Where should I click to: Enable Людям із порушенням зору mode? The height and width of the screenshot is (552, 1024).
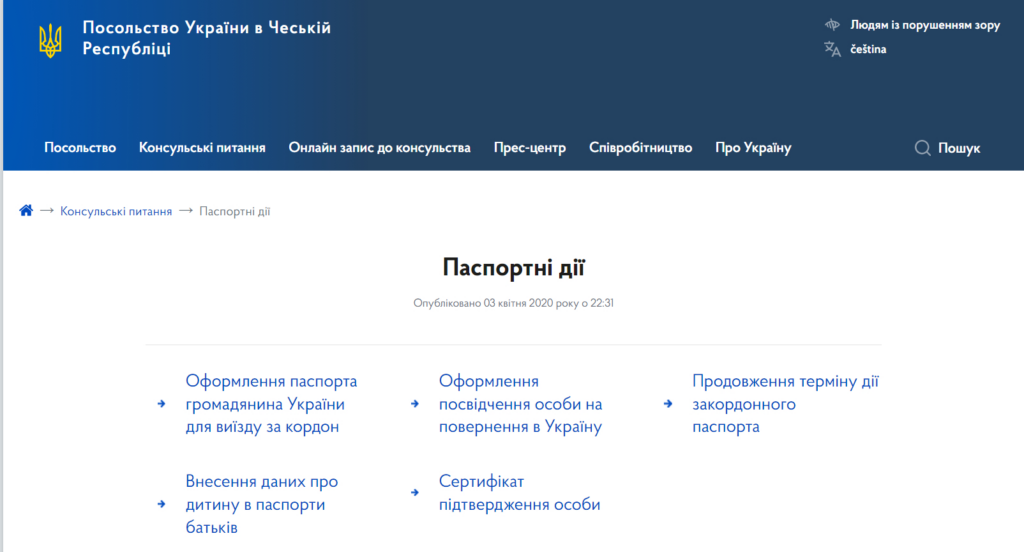point(924,25)
